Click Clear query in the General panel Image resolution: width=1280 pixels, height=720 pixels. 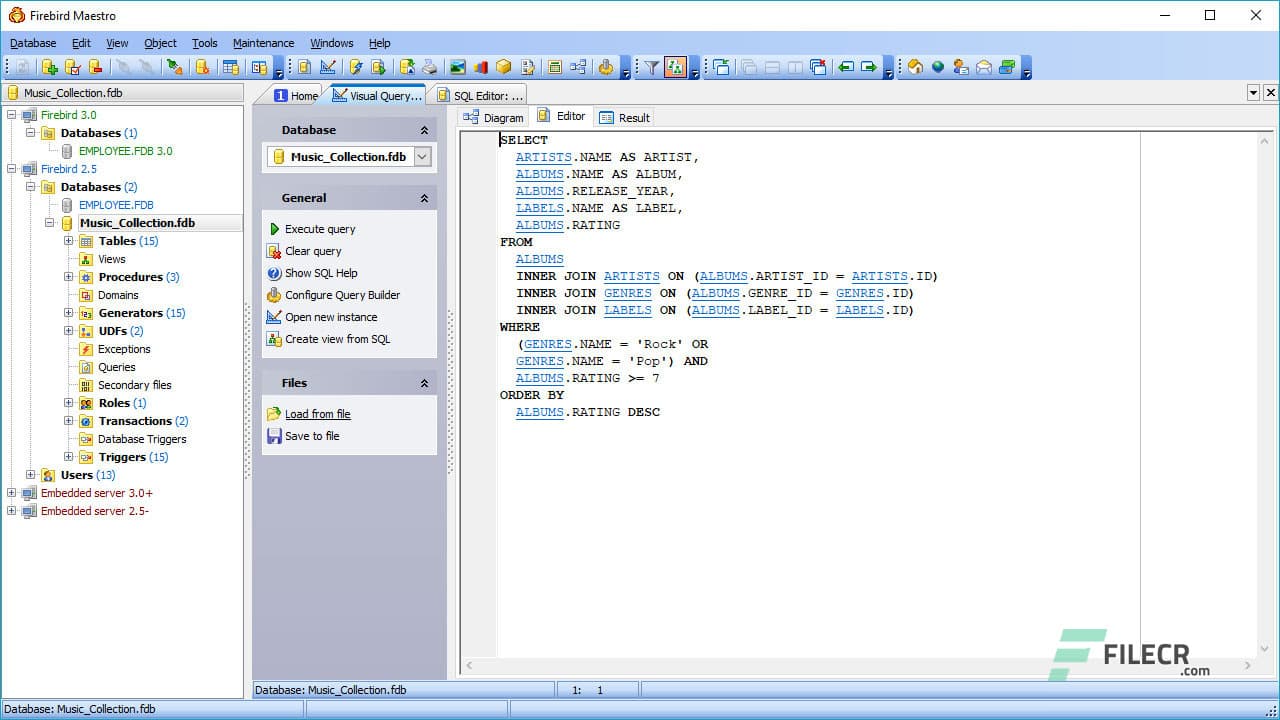313,251
